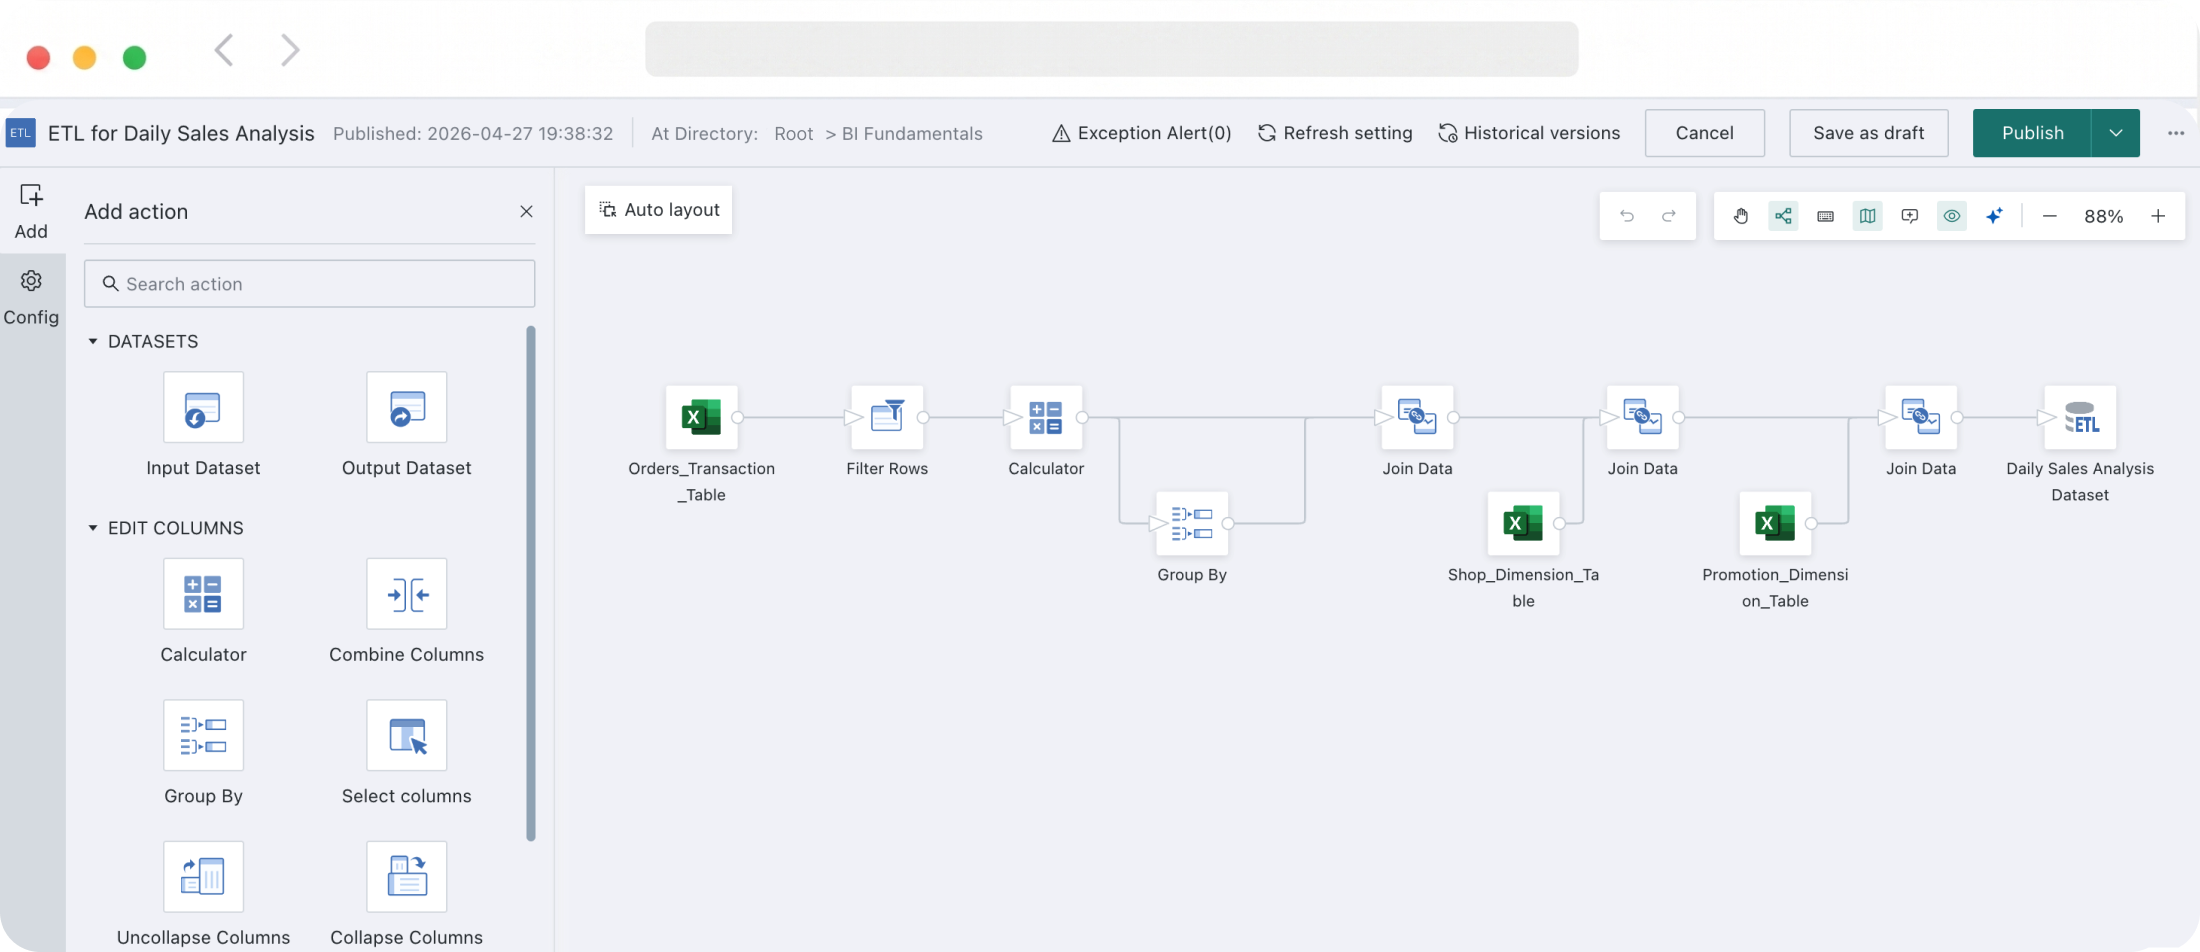The height and width of the screenshot is (952, 2200).
Task: Click the Cancel button
Action: pos(1704,133)
